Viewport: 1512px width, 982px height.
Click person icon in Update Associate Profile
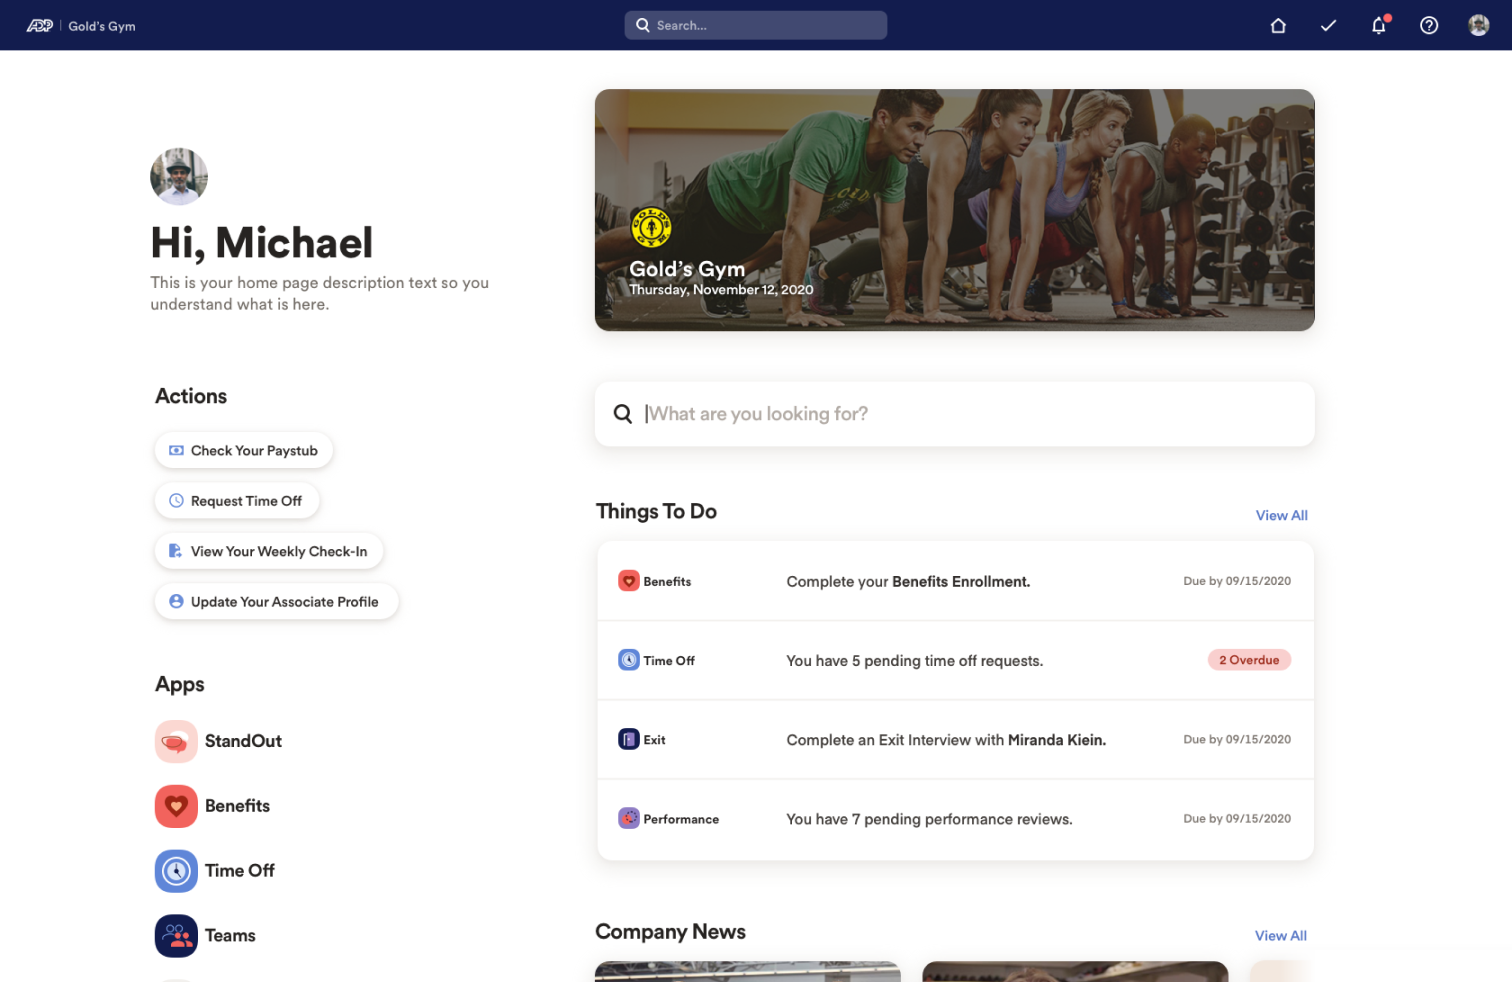176,602
